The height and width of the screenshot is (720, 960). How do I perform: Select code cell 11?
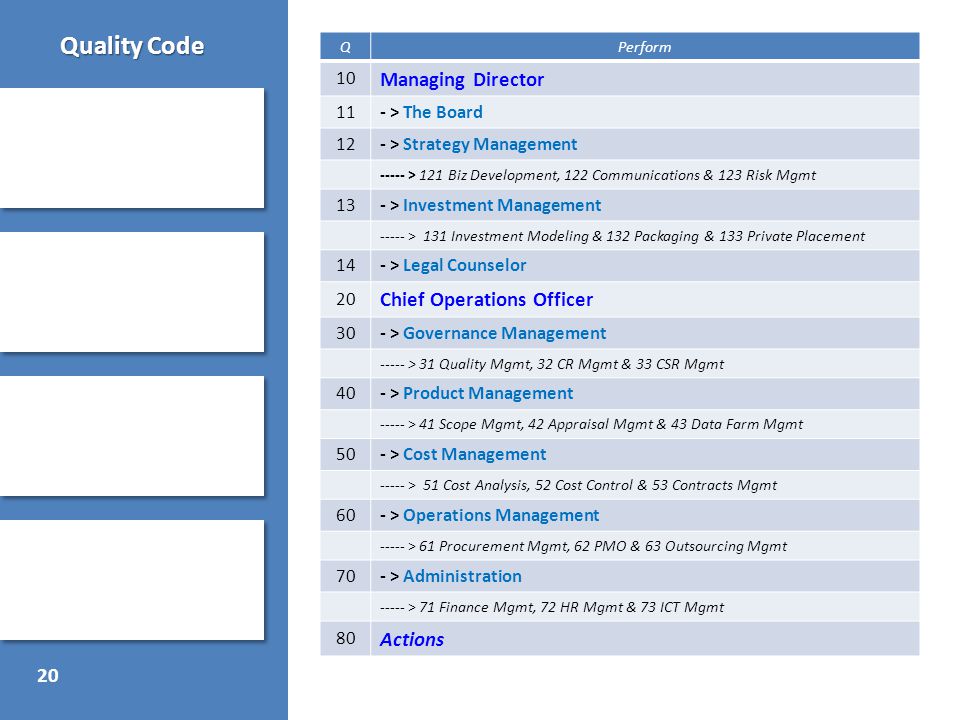(x=345, y=112)
